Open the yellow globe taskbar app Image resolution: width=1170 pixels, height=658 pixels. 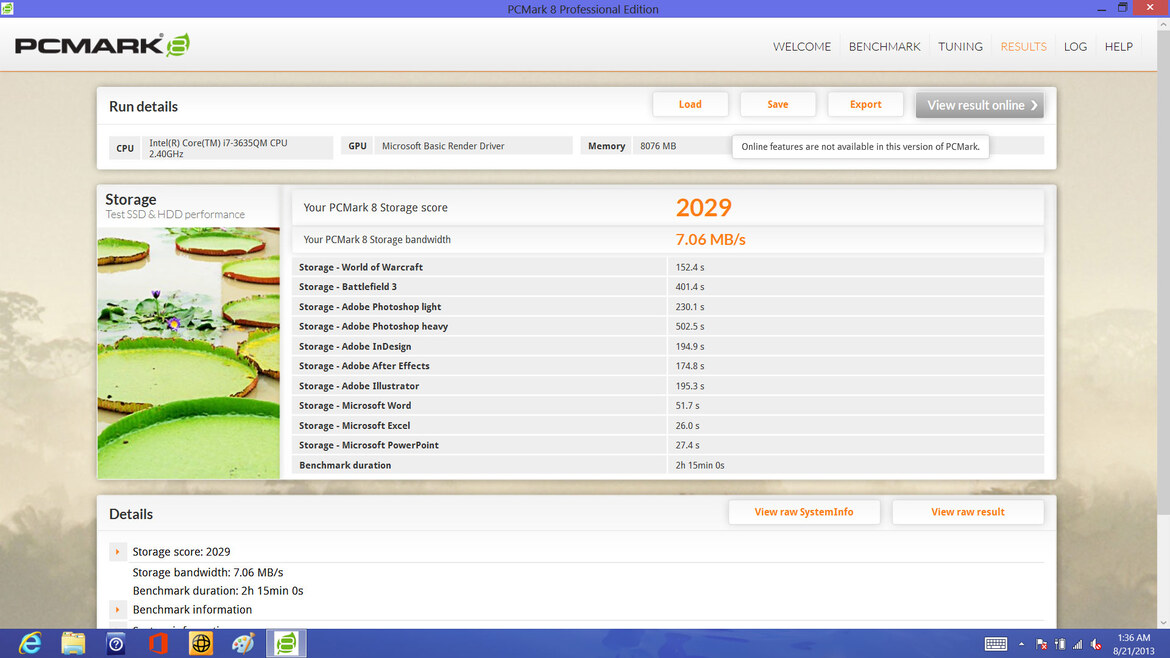[201, 643]
